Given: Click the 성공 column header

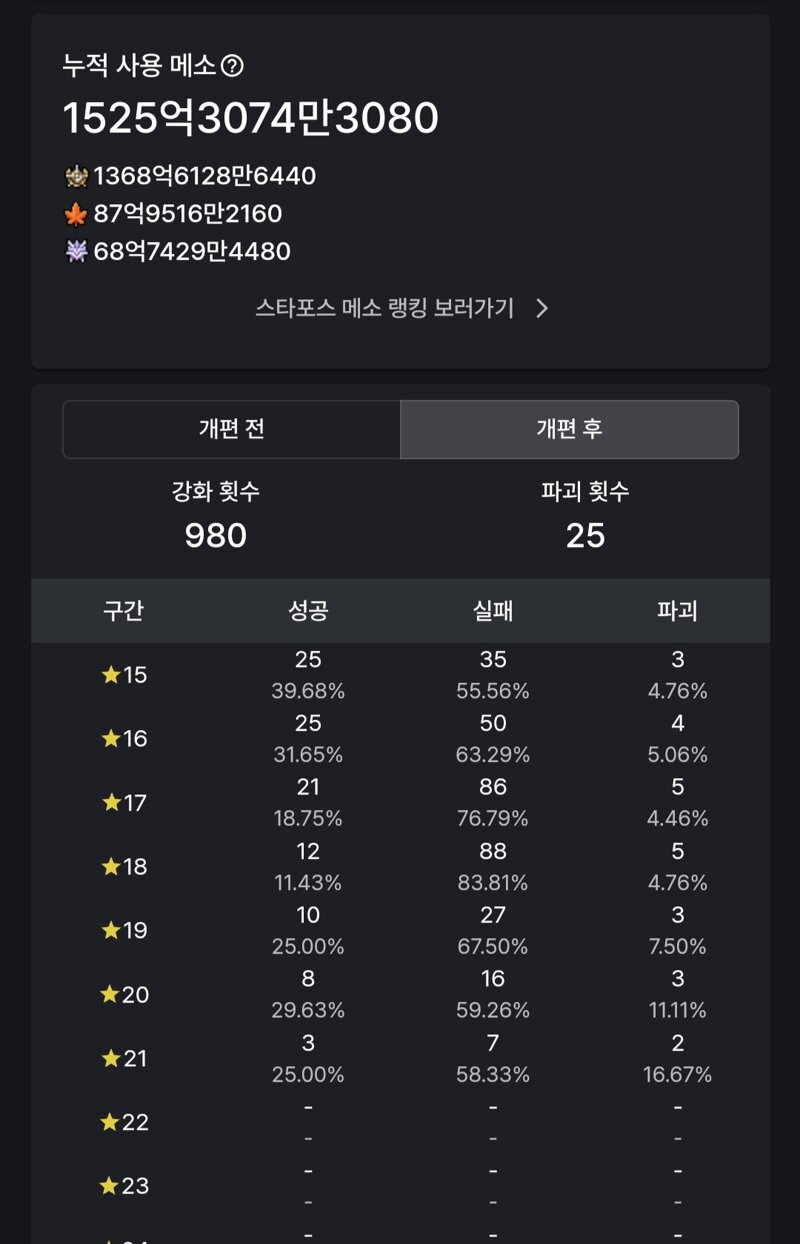Looking at the screenshot, I should (x=308, y=611).
